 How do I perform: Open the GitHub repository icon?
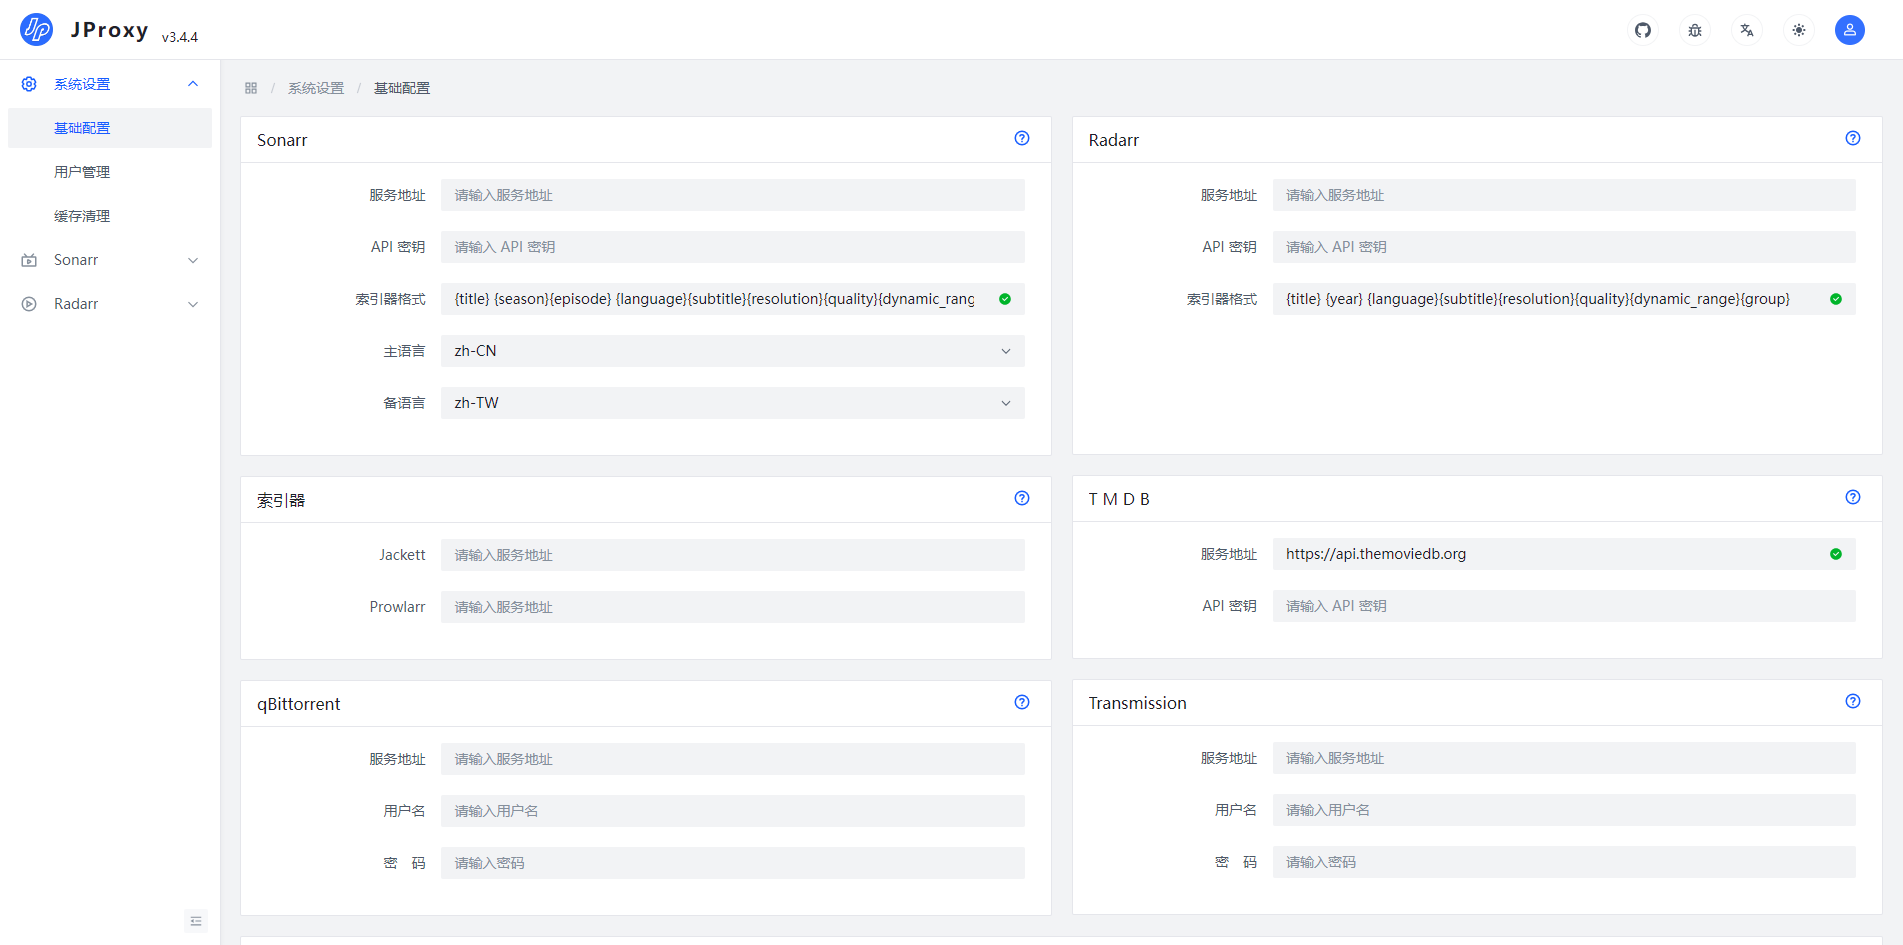coord(1643,30)
